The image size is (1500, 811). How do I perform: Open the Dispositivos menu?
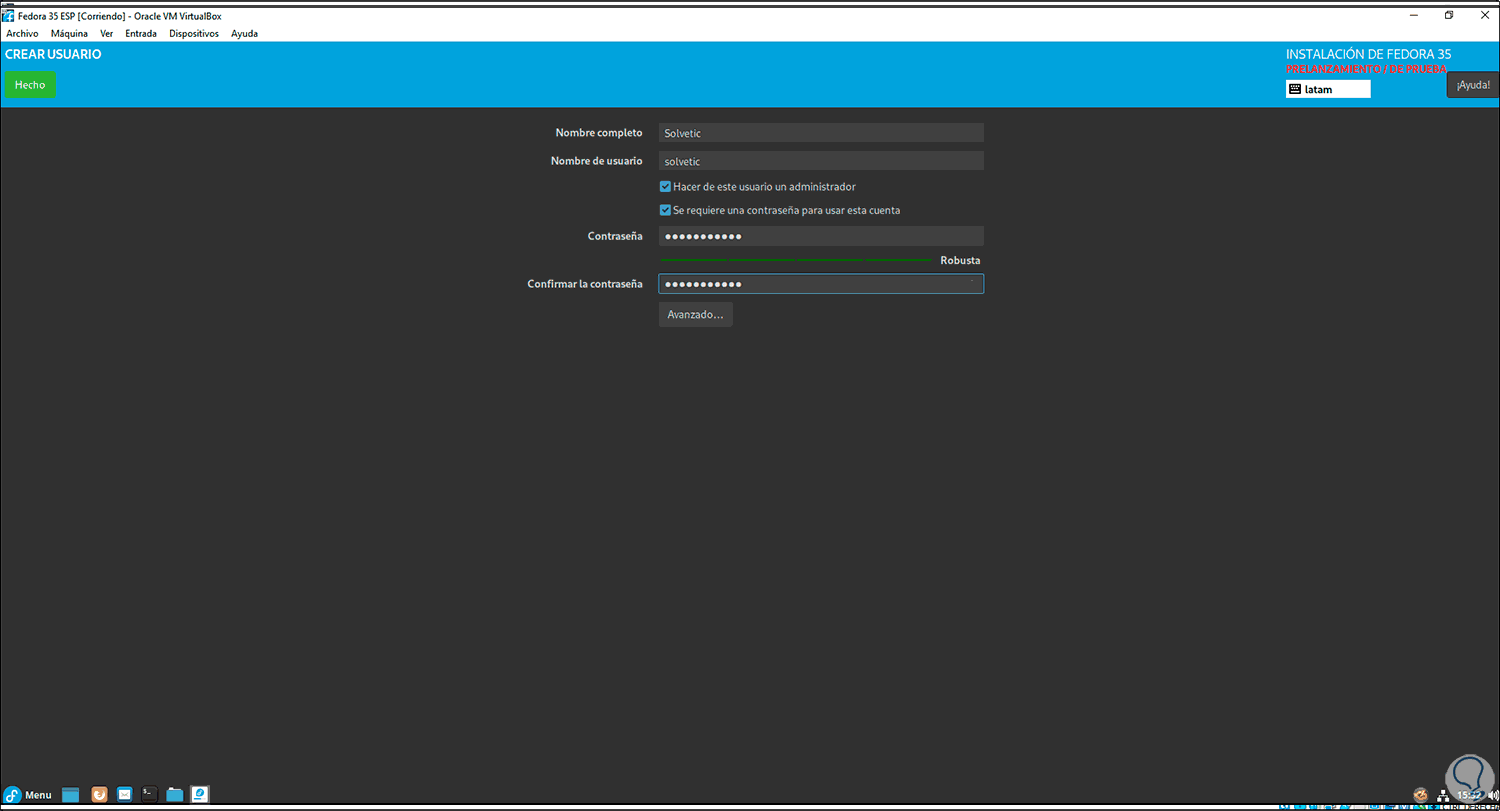194,33
